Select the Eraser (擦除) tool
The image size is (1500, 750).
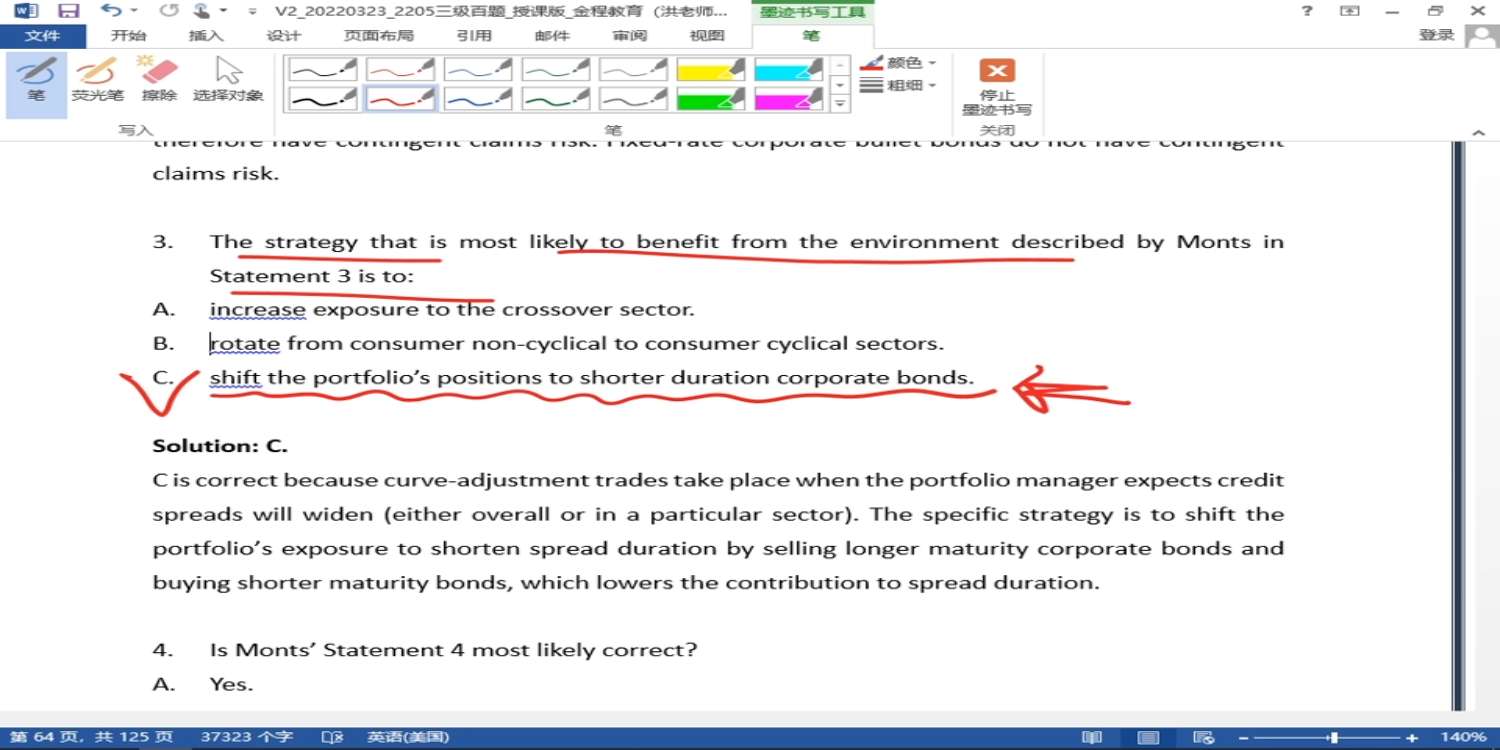click(x=159, y=80)
